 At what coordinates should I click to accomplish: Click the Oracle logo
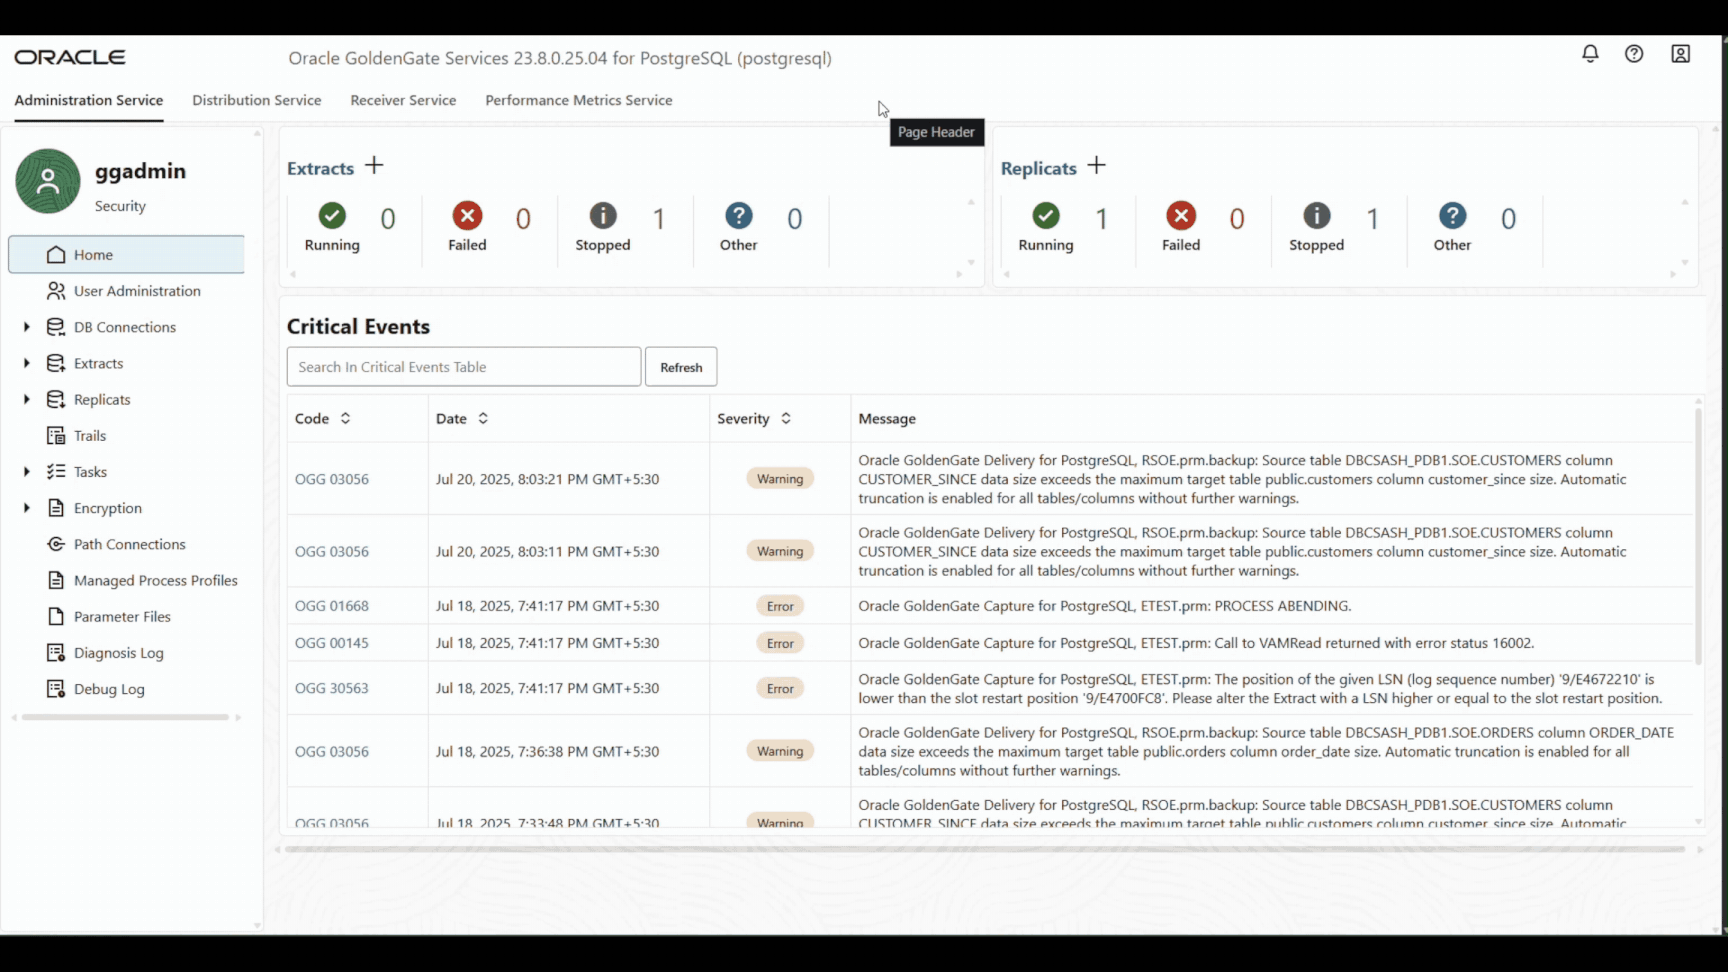coord(70,57)
